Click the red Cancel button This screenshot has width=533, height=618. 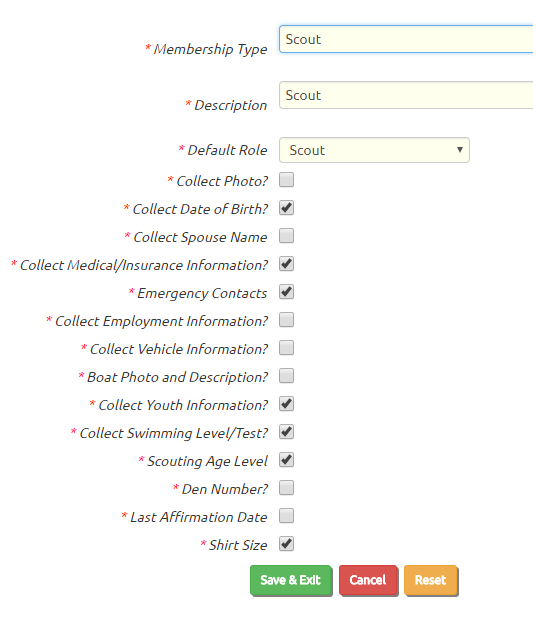pyautogui.click(x=368, y=580)
